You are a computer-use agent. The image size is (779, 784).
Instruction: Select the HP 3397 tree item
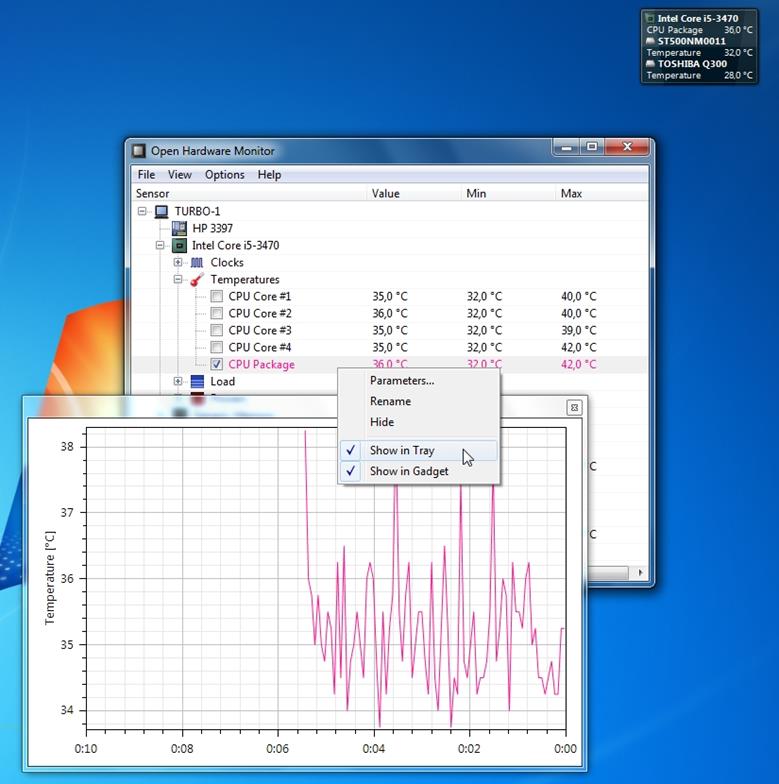[212, 228]
